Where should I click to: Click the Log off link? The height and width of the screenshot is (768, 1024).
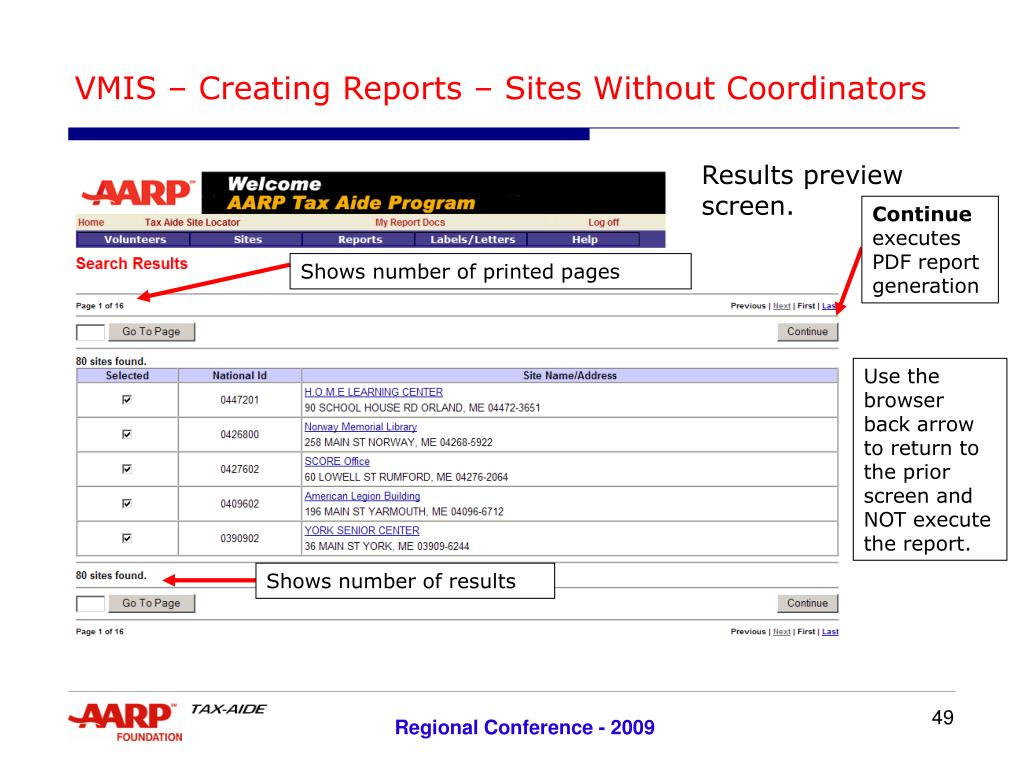pos(603,222)
